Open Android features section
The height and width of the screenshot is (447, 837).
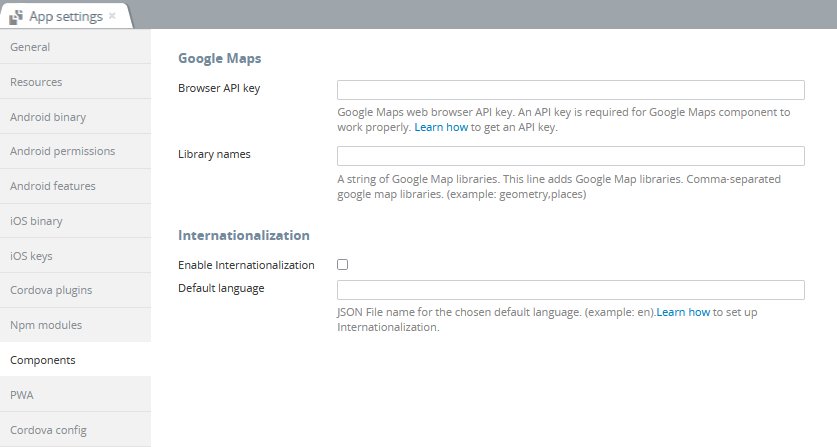75,186
